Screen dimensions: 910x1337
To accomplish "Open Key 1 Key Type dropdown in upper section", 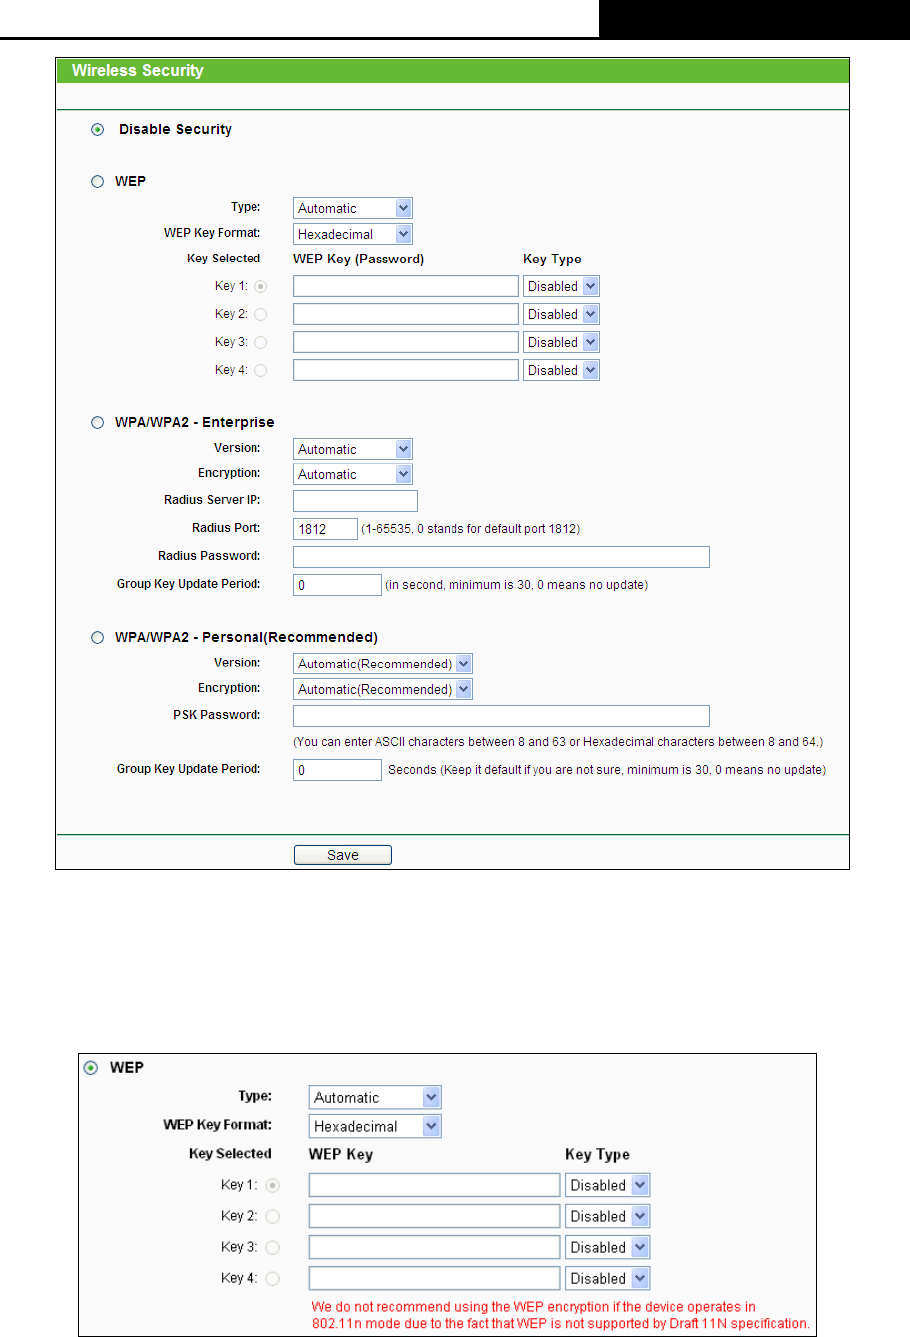I will coord(561,286).
